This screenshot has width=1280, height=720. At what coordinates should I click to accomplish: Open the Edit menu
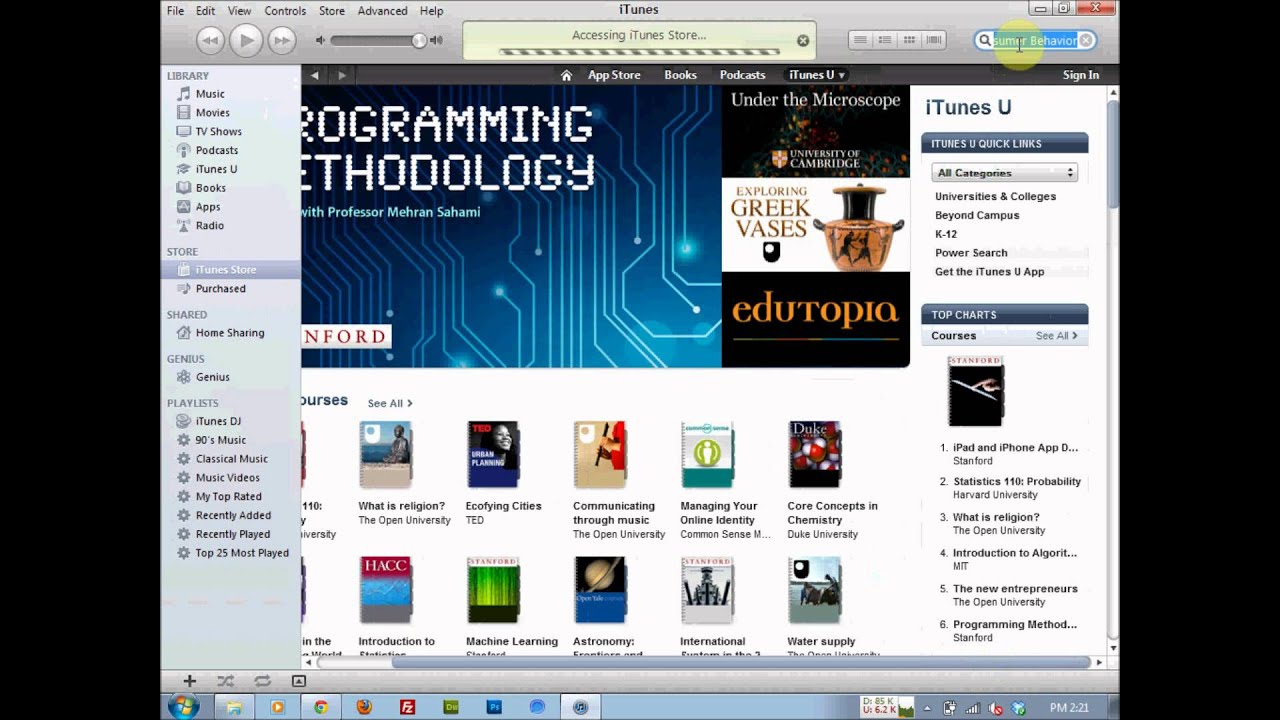tap(205, 11)
